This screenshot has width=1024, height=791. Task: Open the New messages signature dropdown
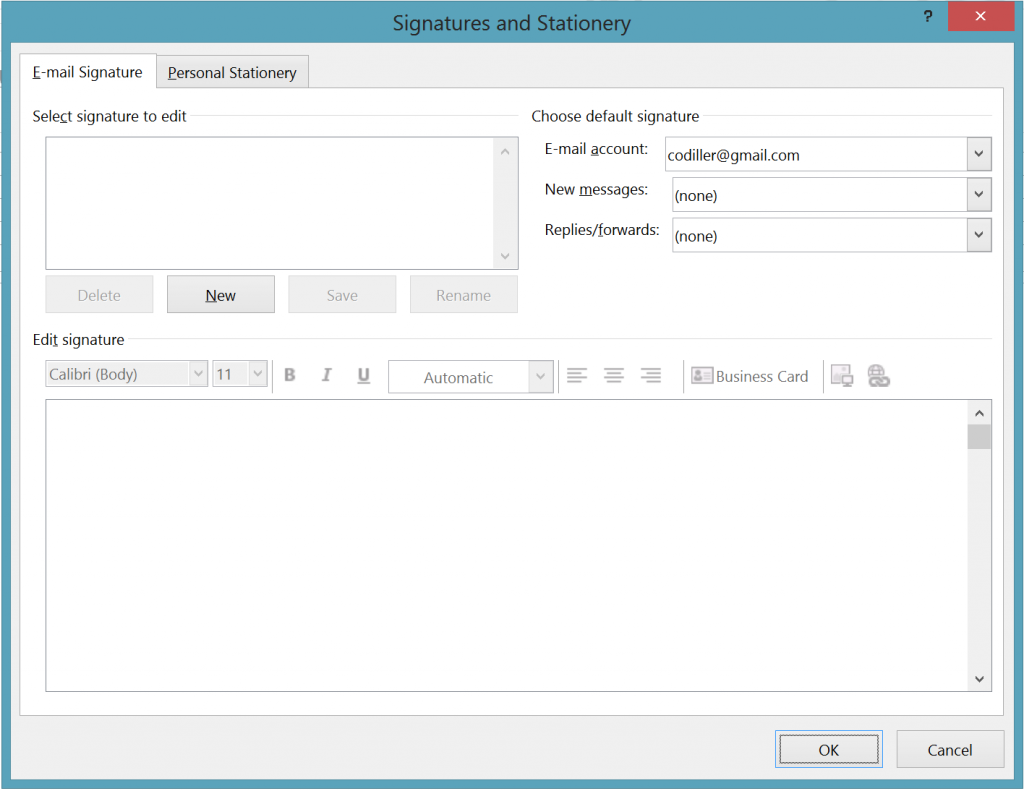[978, 194]
